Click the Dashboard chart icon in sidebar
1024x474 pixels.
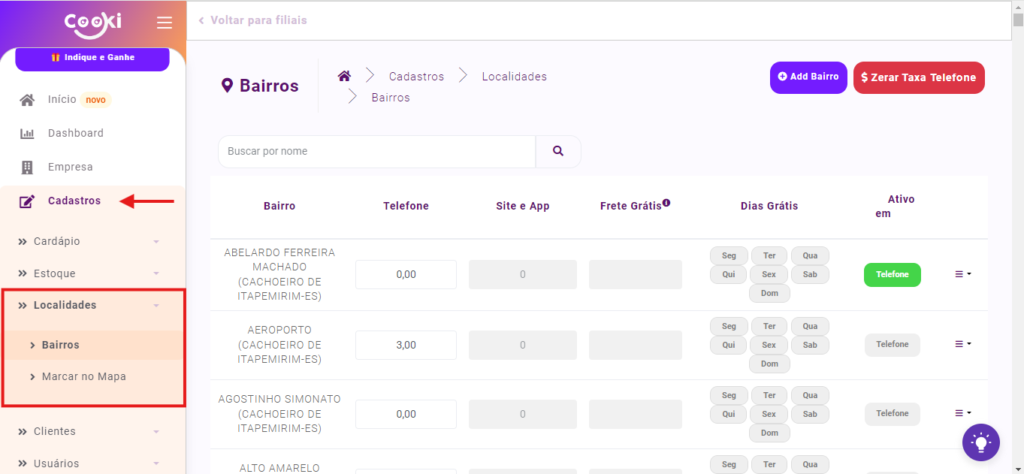click(x=28, y=133)
